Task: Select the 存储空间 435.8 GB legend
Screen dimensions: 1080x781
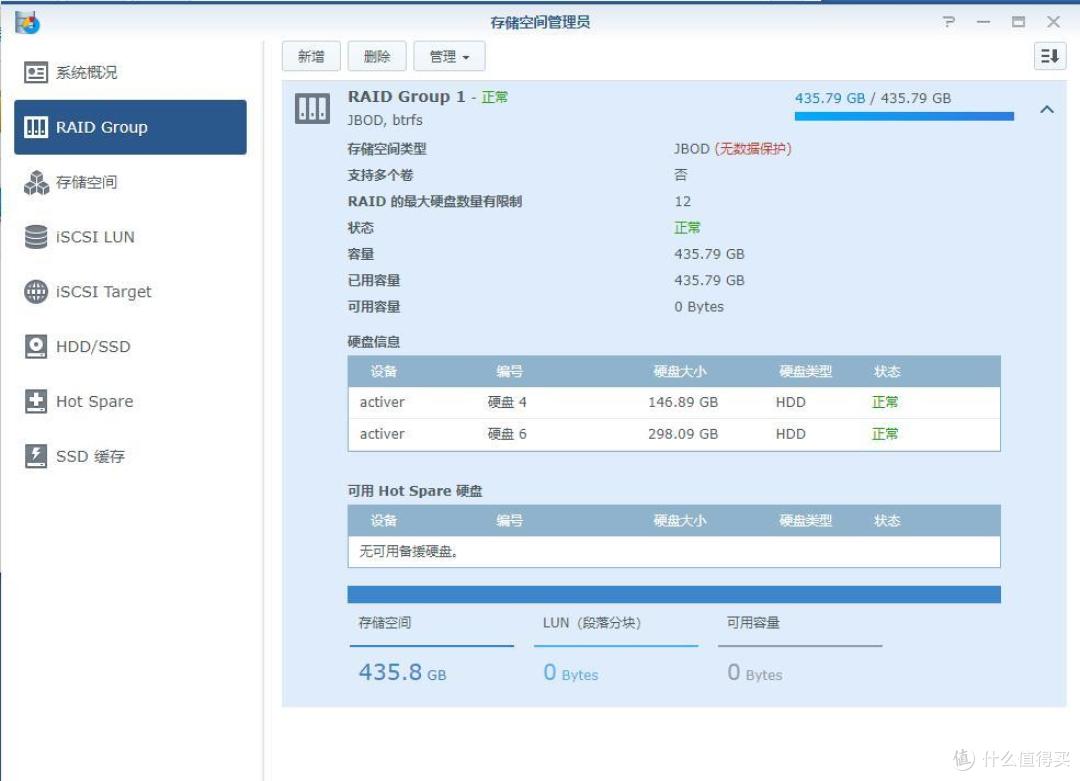Action: pyautogui.click(x=432, y=649)
